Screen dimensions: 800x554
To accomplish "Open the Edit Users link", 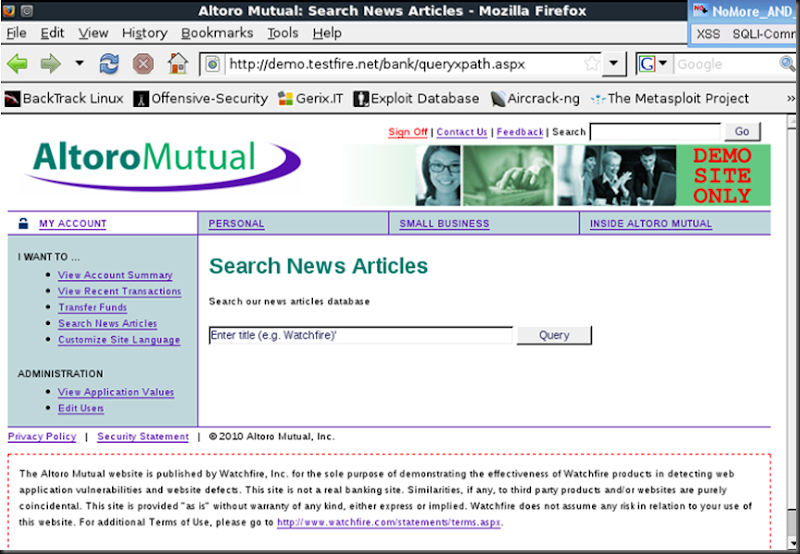I will 81,408.
